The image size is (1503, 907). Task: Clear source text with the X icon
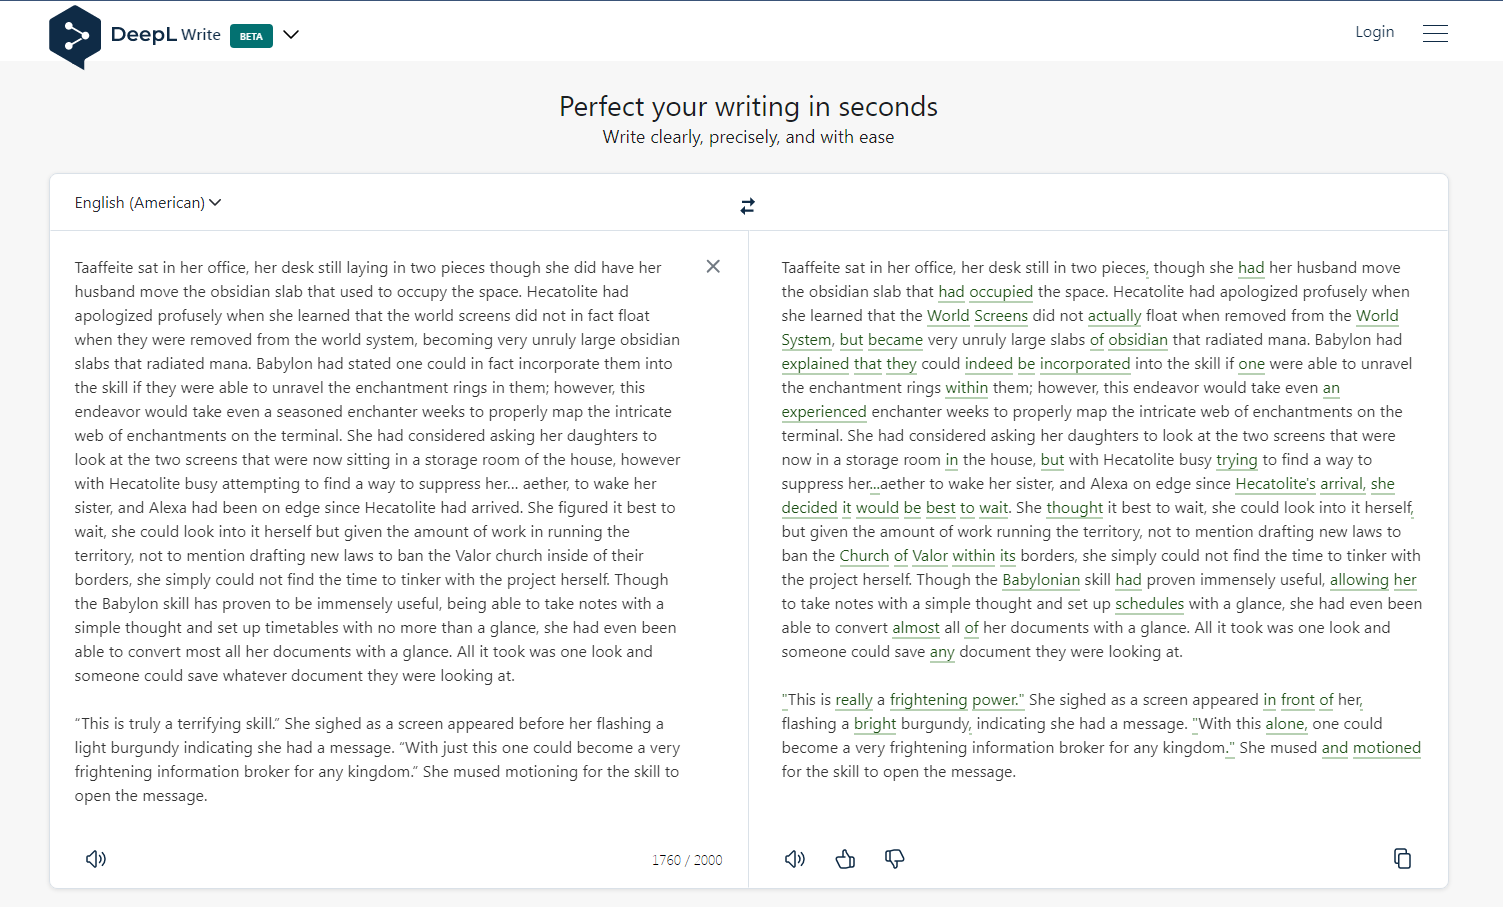point(713,266)
